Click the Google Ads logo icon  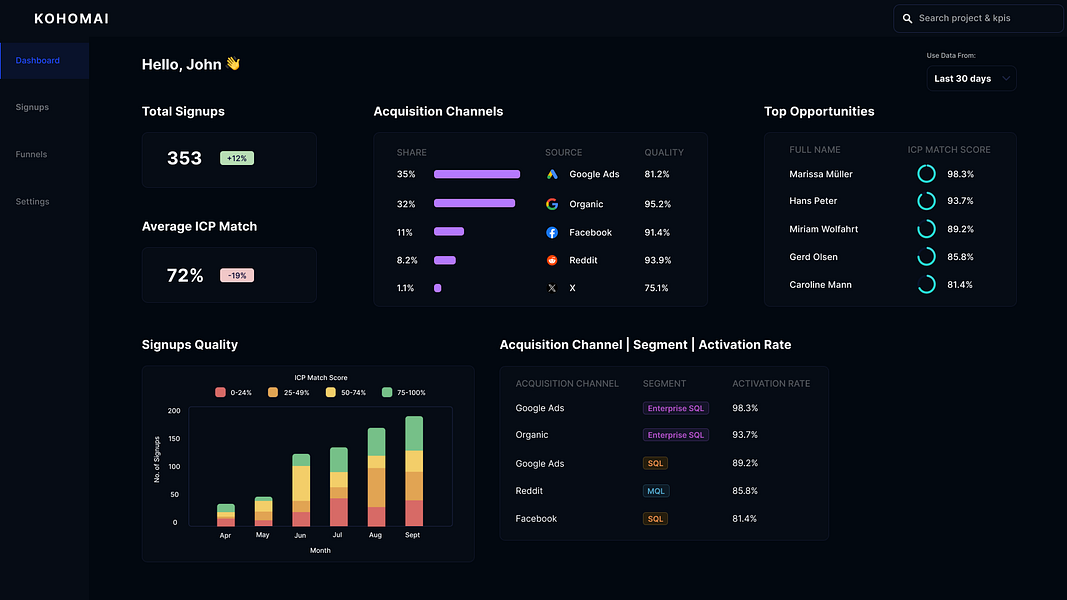click(x=552, y=174)
